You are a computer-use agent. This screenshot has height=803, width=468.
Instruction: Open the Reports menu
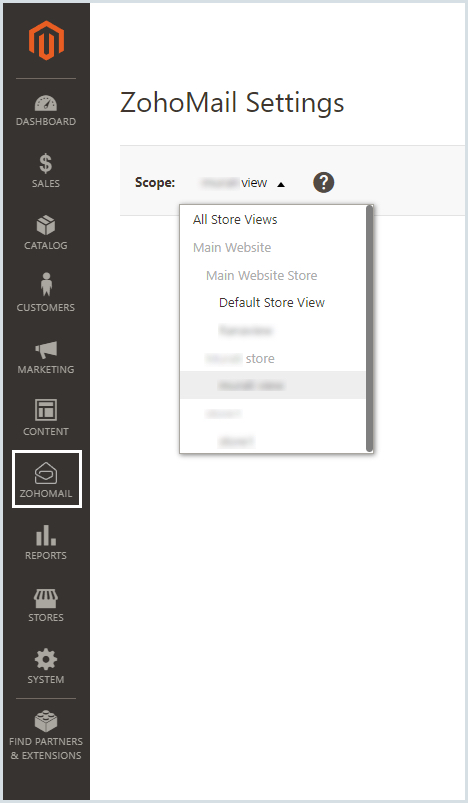point(46,543)
